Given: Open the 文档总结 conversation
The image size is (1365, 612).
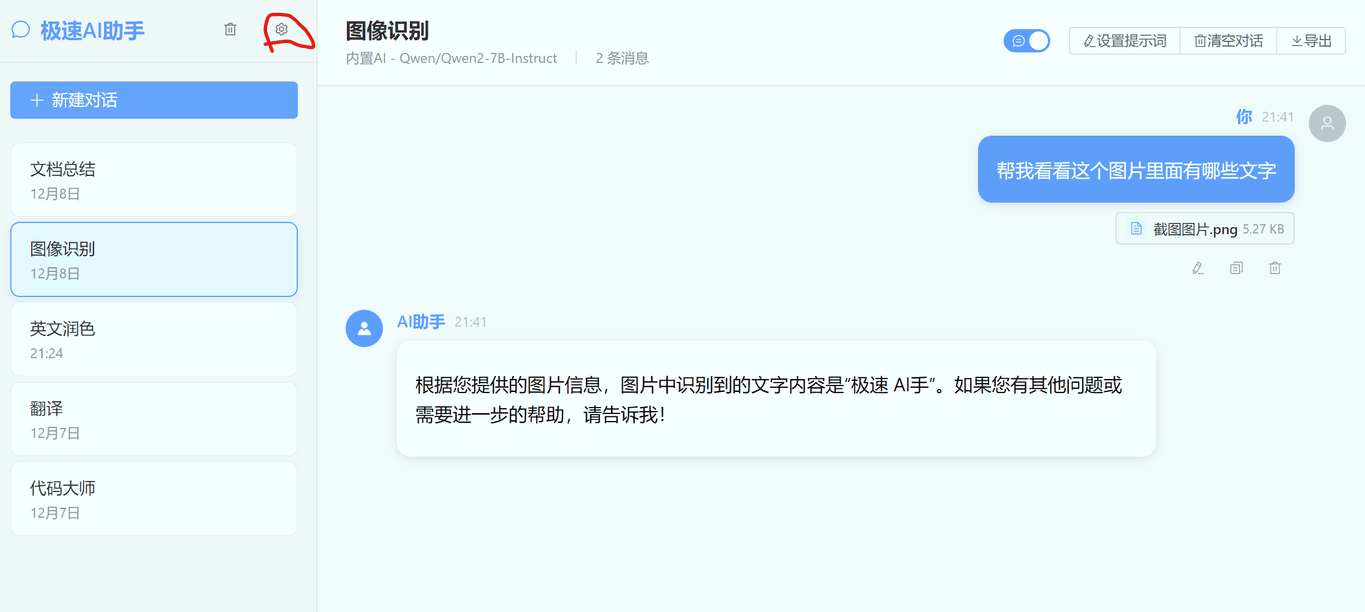Looking at the screenshot, I should pyautogui.click(x=153, y=179).
